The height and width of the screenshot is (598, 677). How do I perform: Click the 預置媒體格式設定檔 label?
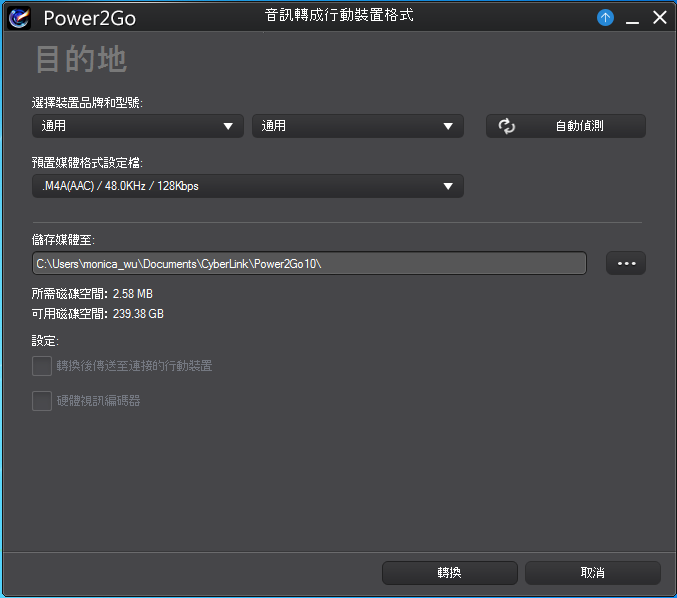[x=87, y=163]
